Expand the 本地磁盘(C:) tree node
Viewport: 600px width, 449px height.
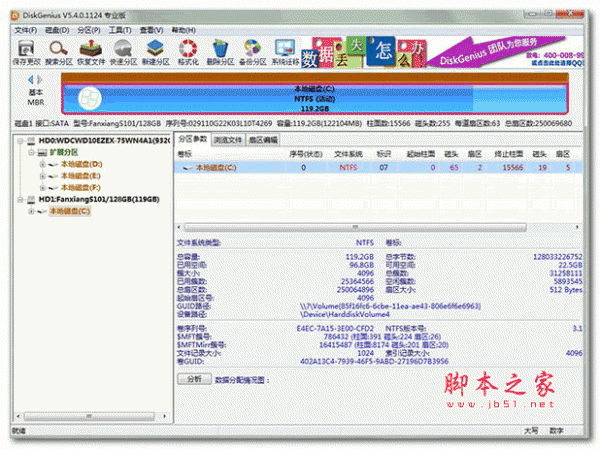point(31,211)
